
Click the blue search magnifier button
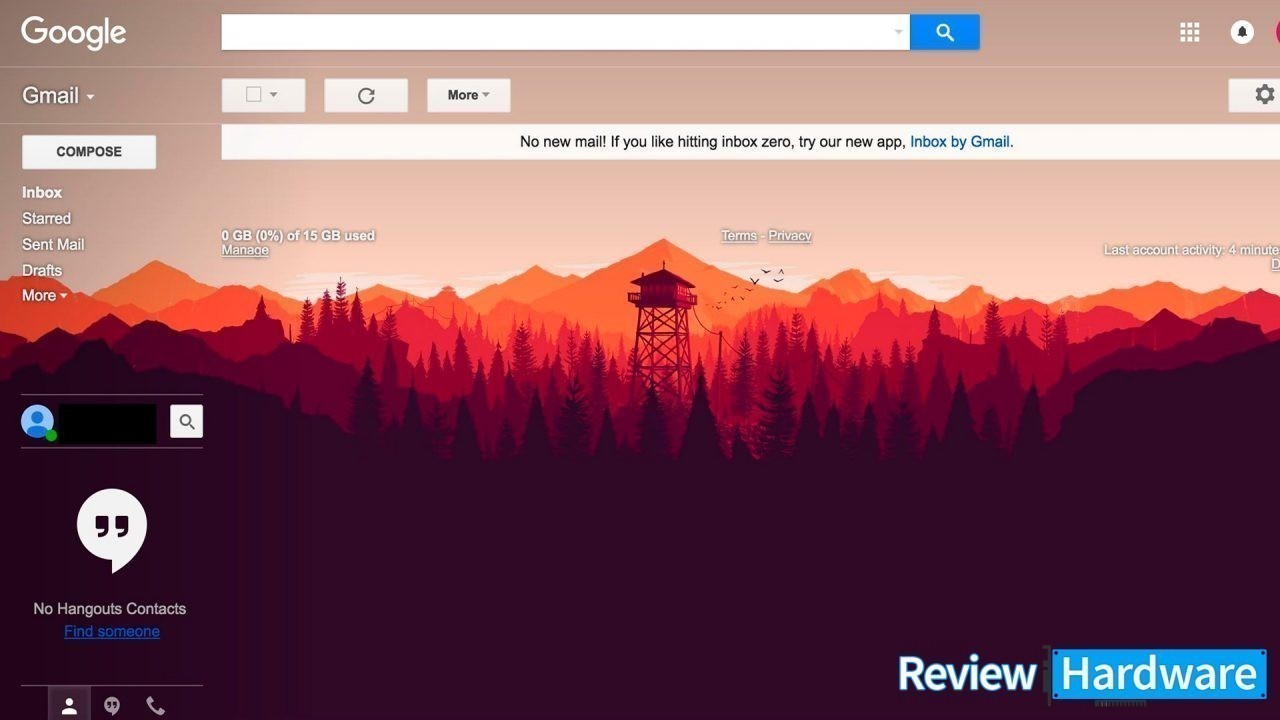click(944, 32)
